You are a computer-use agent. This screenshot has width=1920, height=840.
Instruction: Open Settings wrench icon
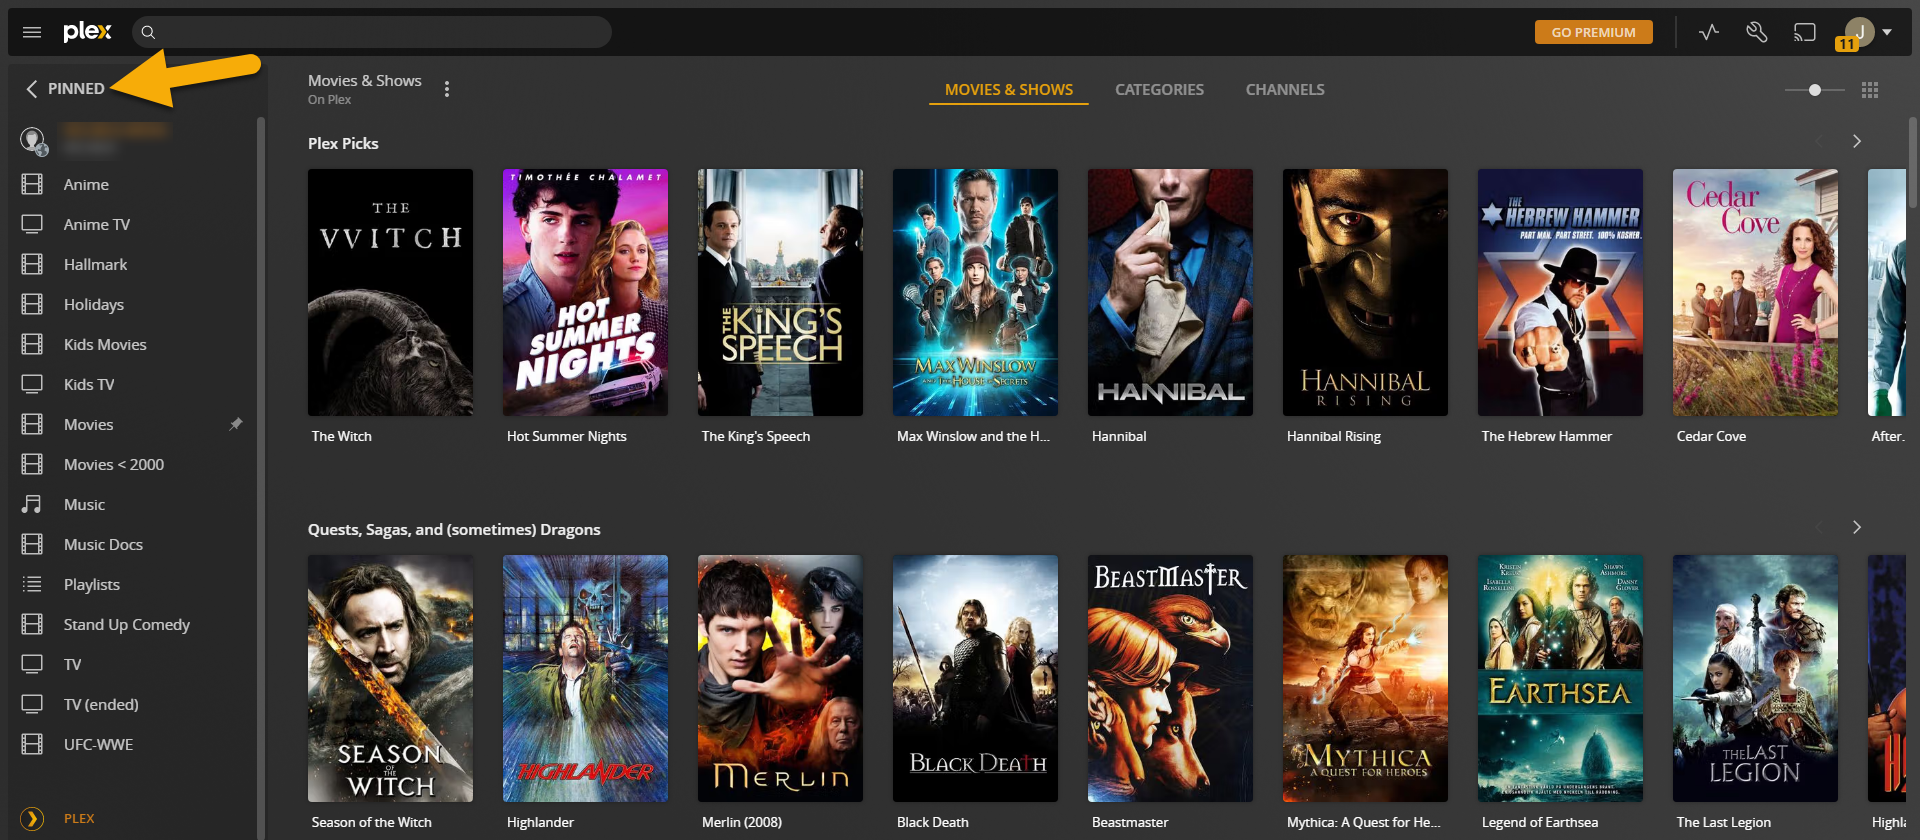(1756, 32)
